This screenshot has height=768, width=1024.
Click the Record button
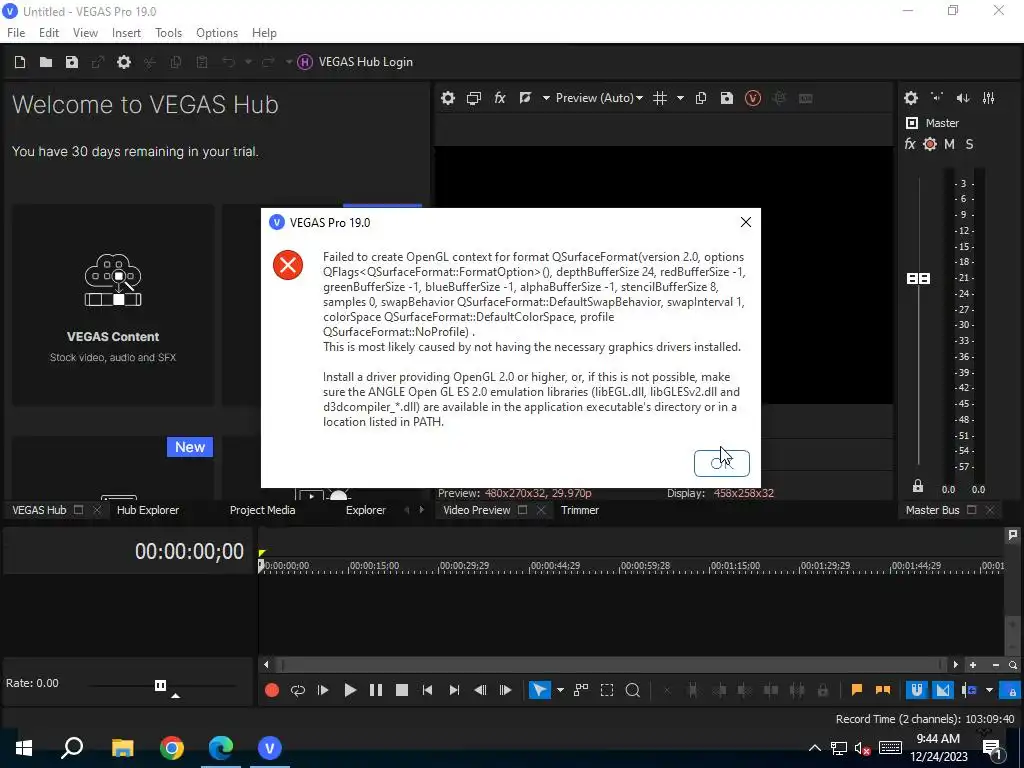coord(272,690)
